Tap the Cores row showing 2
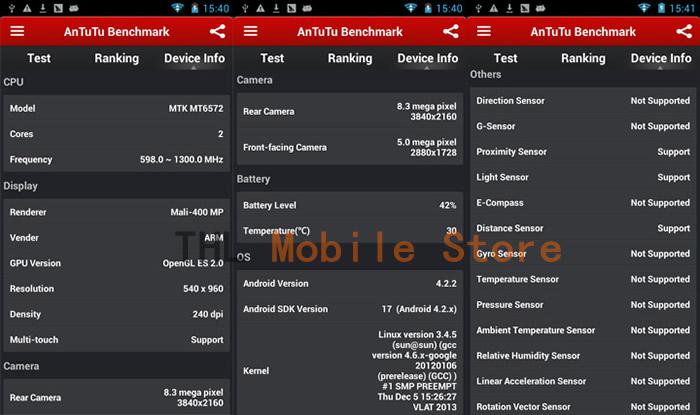This screenshot has height=415, width=700. tap(117, 134)
